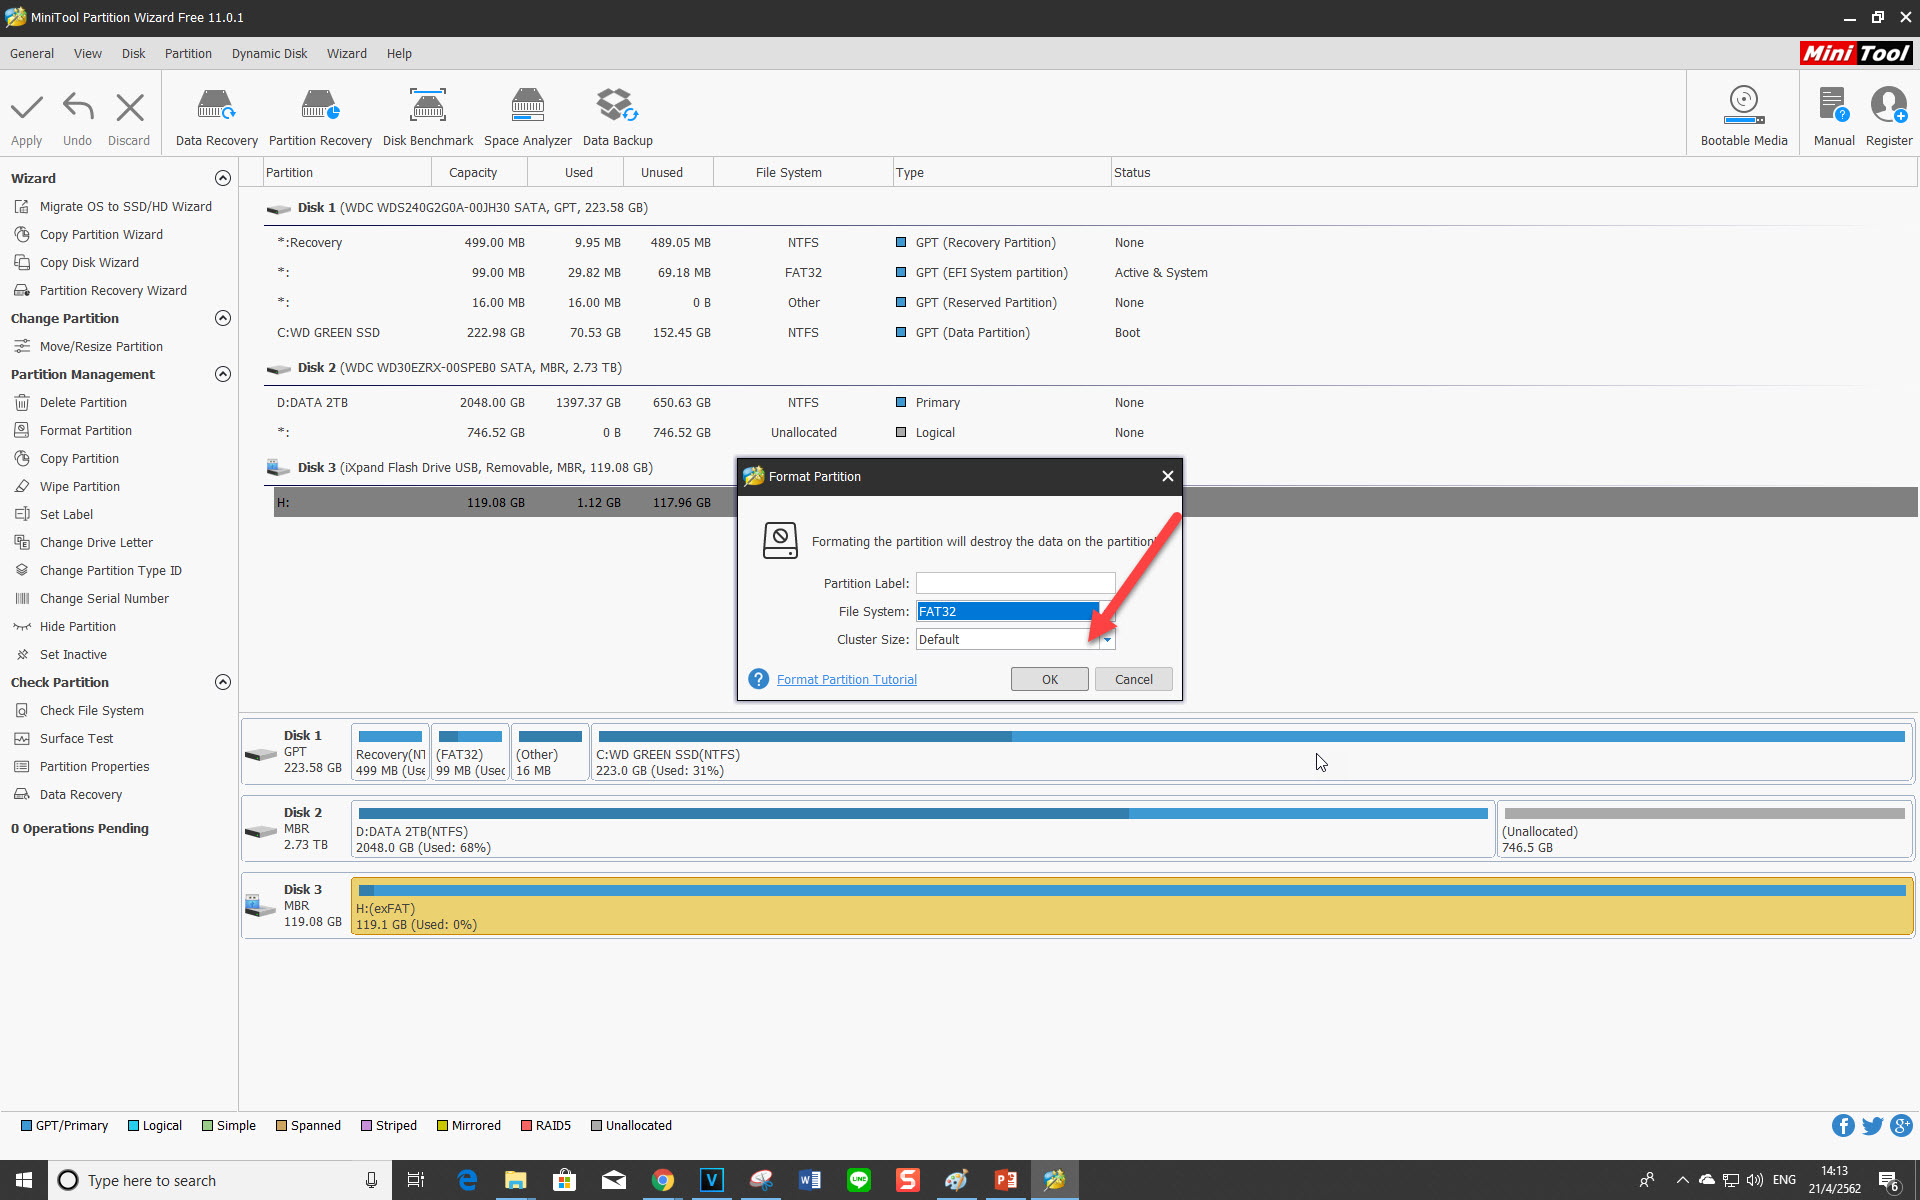Collapse the Change Partition section
1920x1200 pixels.
[223, 318]
